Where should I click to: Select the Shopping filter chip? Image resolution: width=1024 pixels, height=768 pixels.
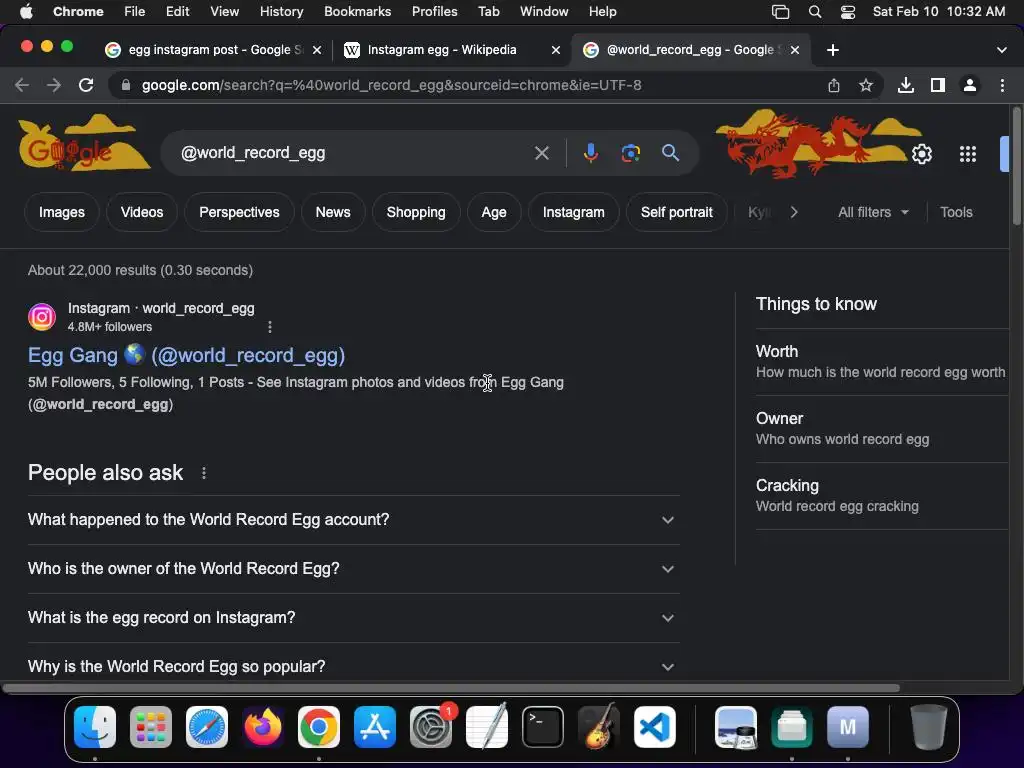point(416,212)
